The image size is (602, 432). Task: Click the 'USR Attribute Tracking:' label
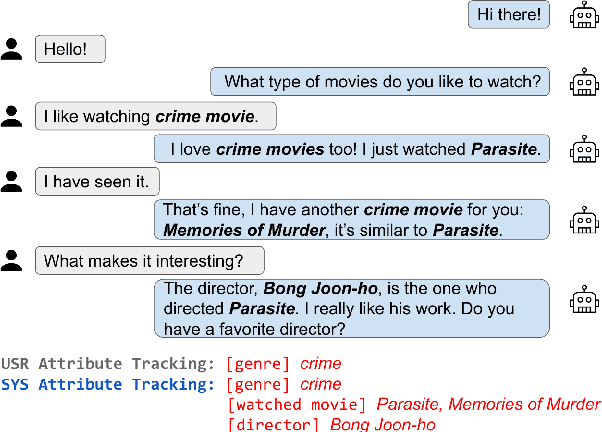point(108,363)
